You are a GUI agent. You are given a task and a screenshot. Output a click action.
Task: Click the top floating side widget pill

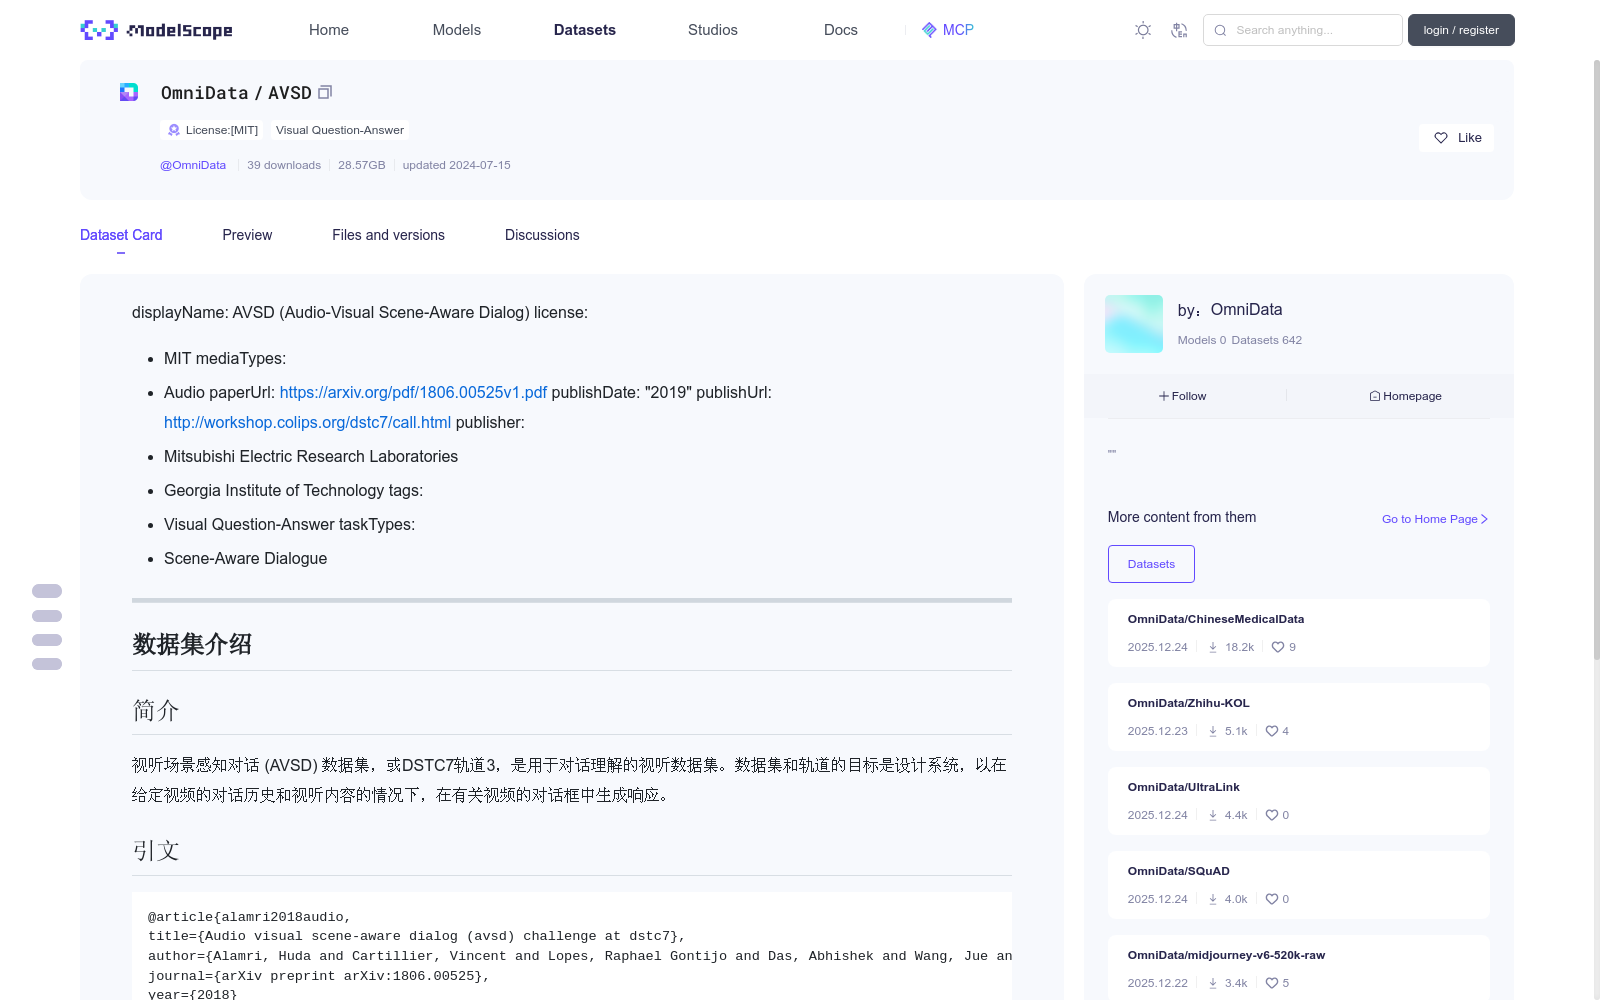[47, 591]
